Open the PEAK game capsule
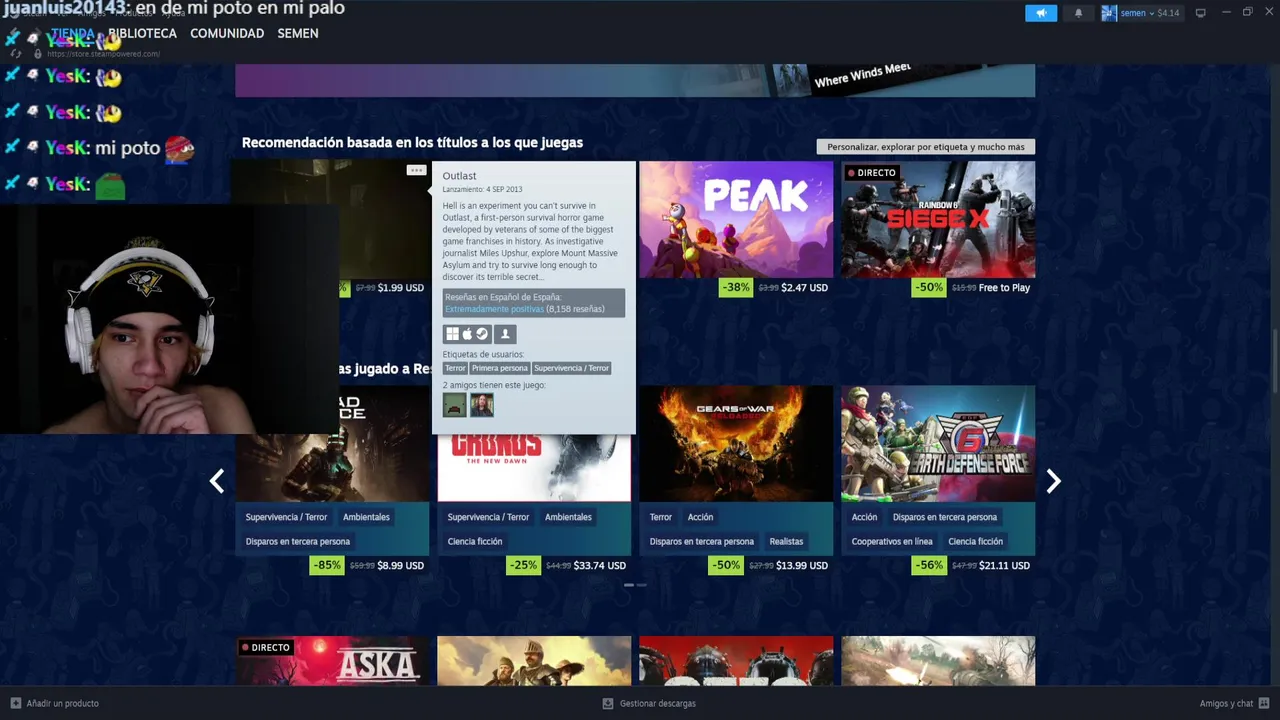The image size is (1280, 720). (736, 219)
